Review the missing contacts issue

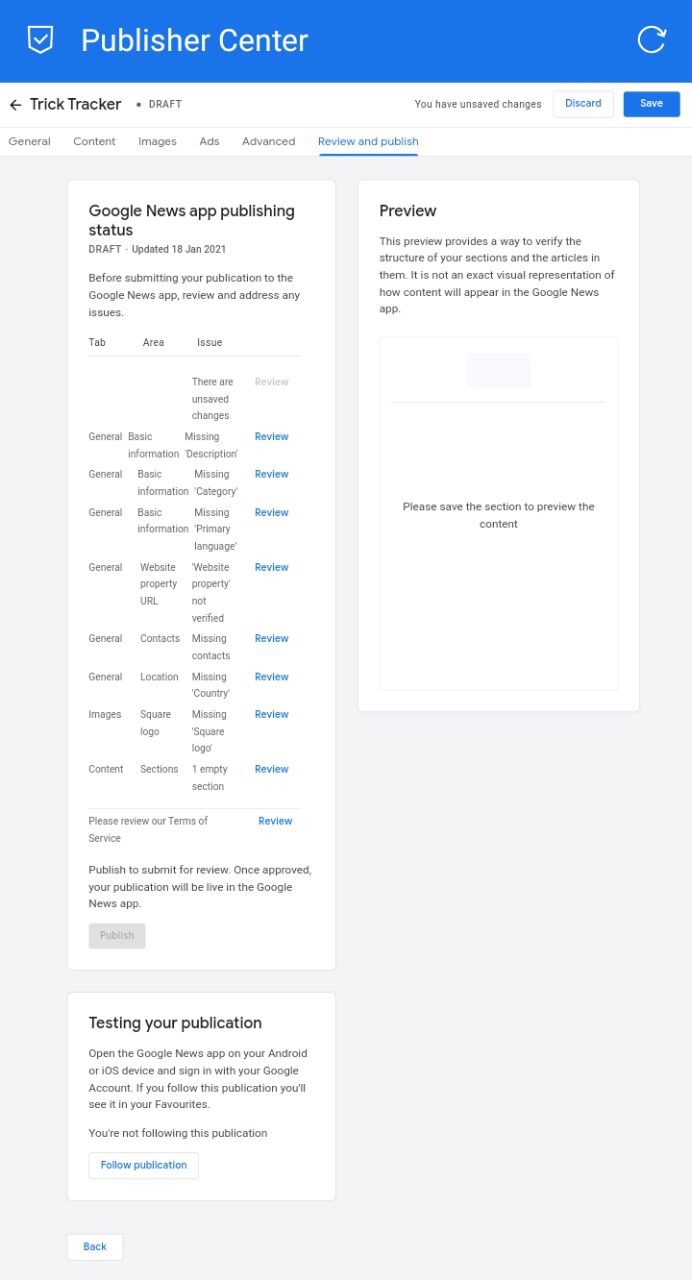pyautogui.click(x=271, y=639)
